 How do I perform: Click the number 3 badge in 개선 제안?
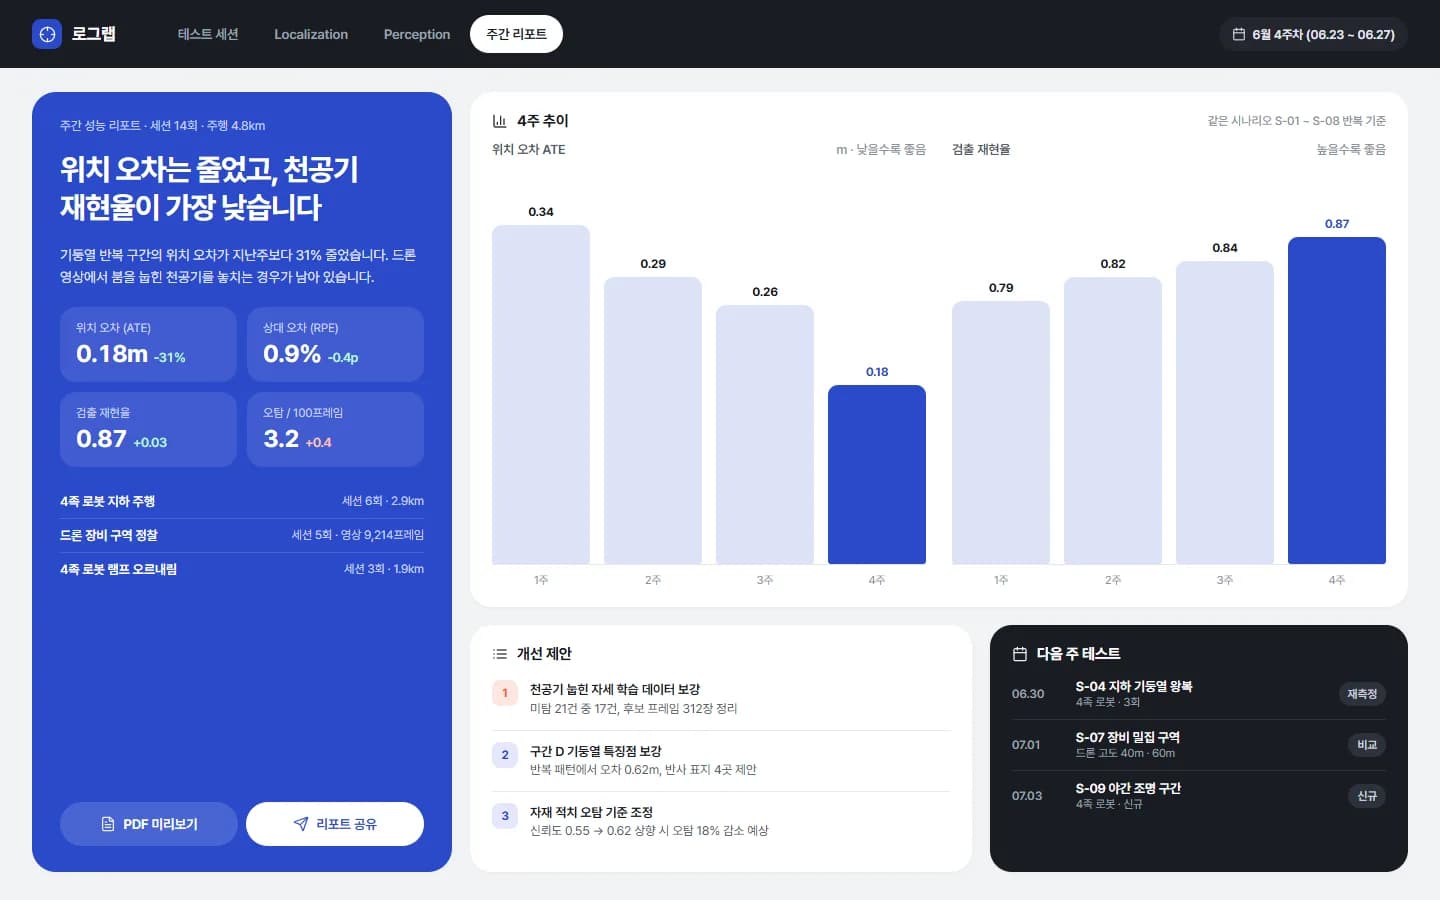click(x=505, y=816)
